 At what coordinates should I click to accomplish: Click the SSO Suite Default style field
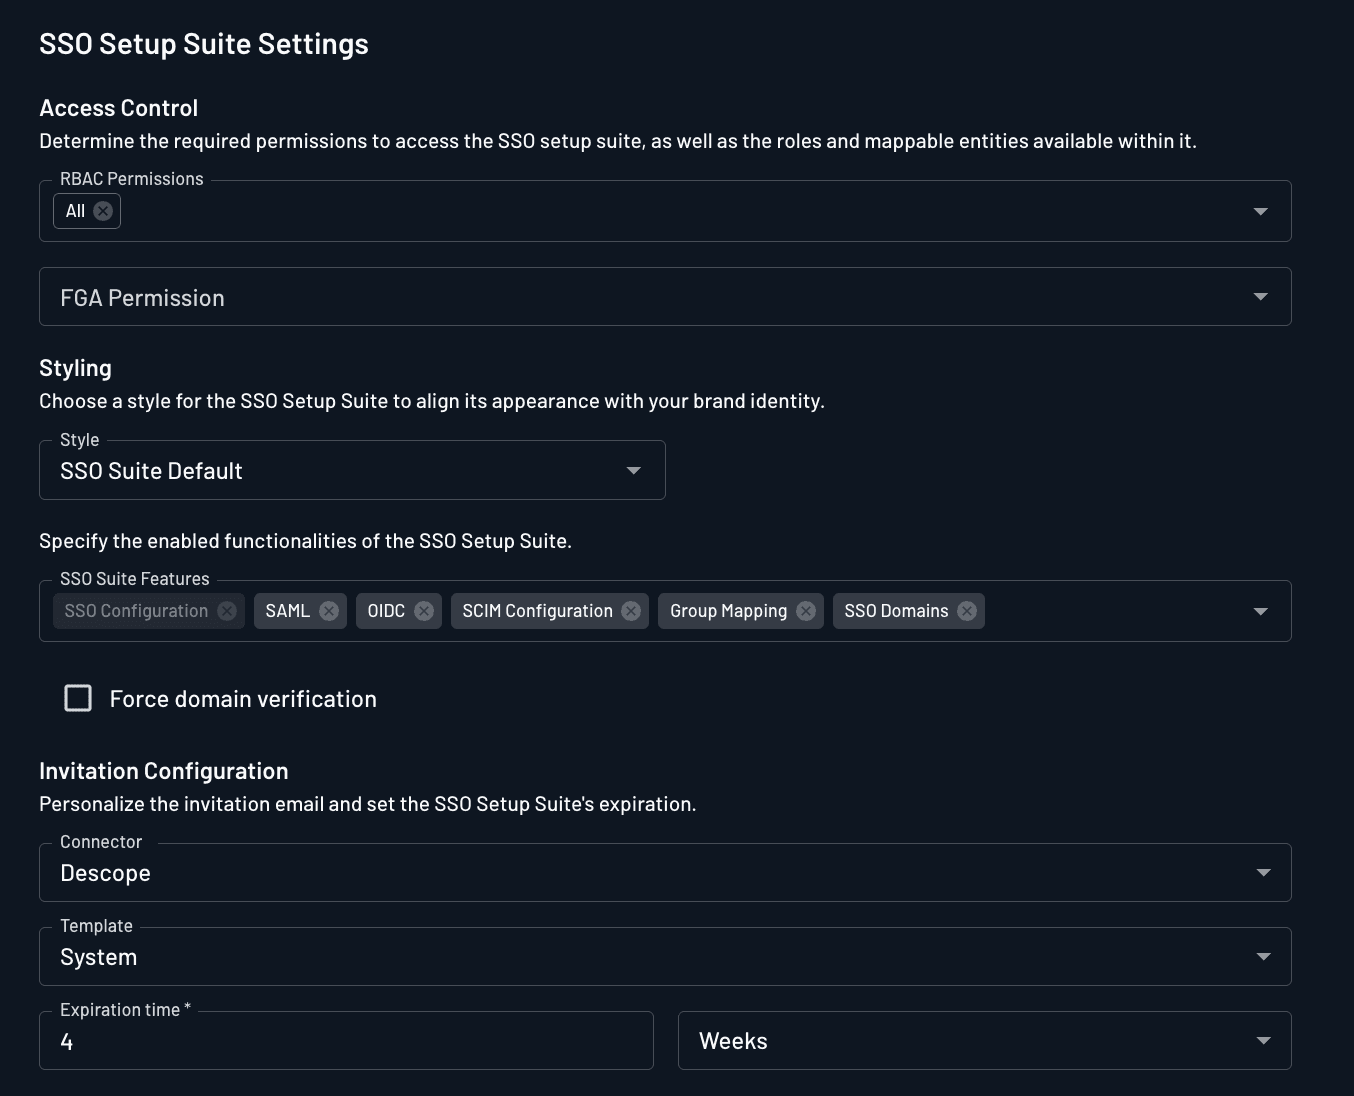click(x=300, y=470)
